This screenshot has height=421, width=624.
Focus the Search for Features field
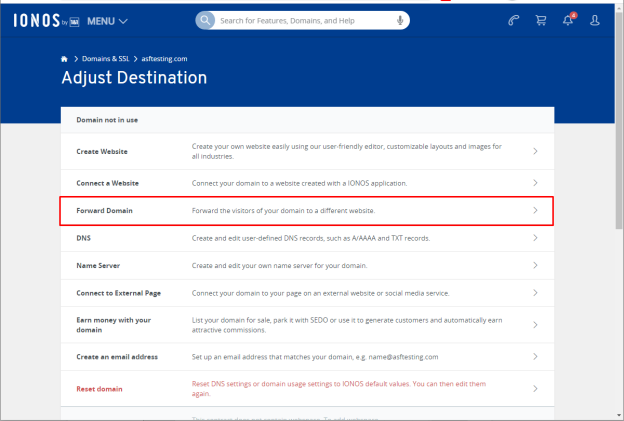coord(306,20)
